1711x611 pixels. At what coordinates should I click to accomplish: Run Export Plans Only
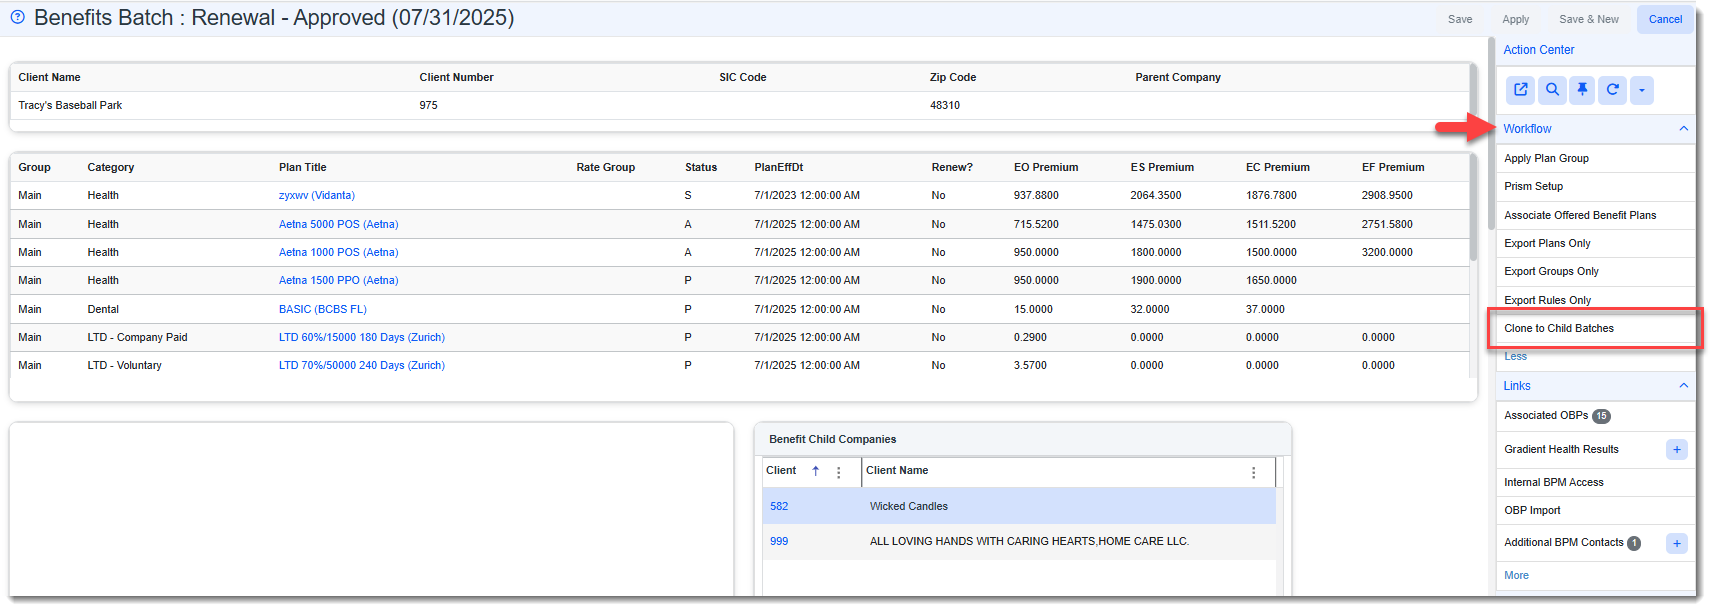pos(1547,244)
